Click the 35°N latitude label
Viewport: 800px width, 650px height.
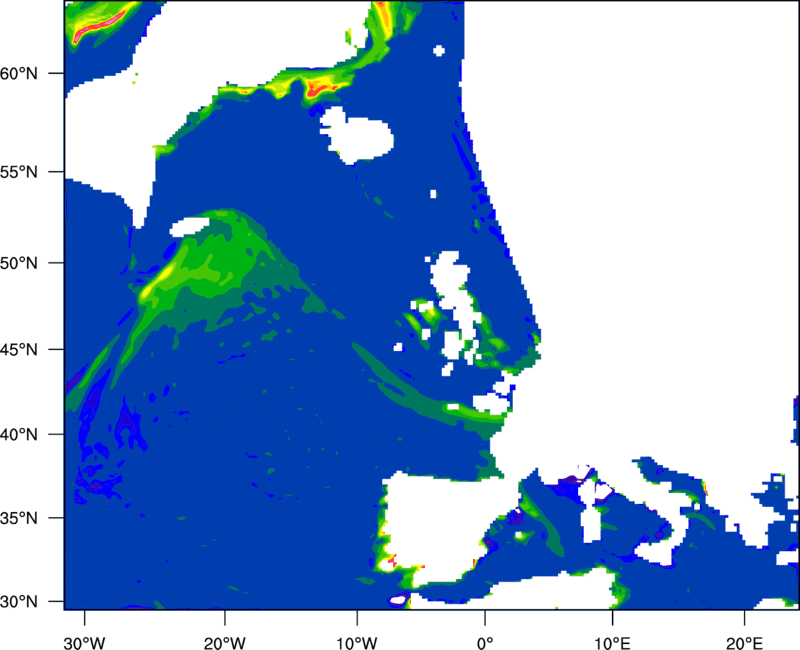19,518
